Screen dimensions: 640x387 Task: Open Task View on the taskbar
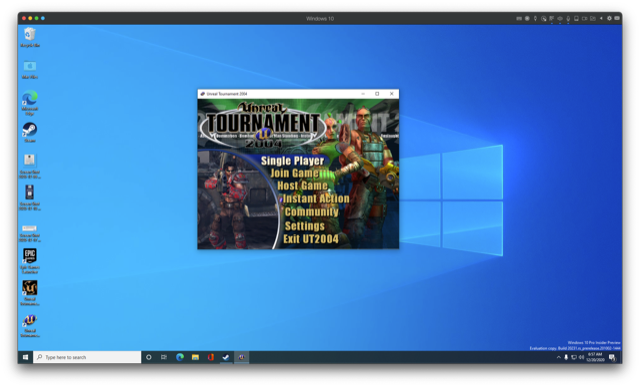tap(164, 357)
